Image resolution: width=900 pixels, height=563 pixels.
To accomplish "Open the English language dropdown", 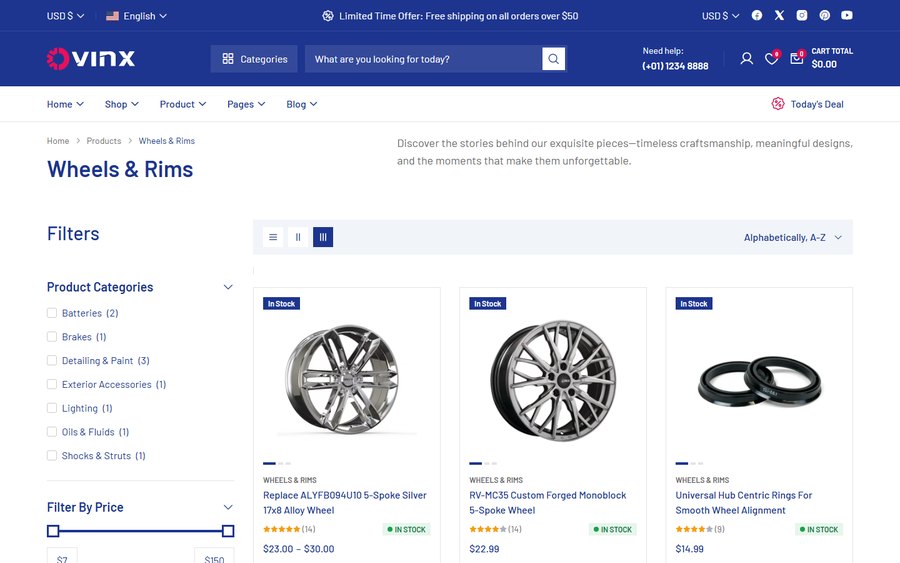I will [x=137, y=16].
